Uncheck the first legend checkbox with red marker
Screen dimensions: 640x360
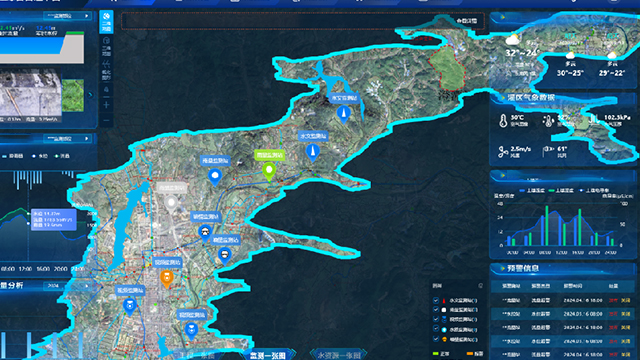436,300
